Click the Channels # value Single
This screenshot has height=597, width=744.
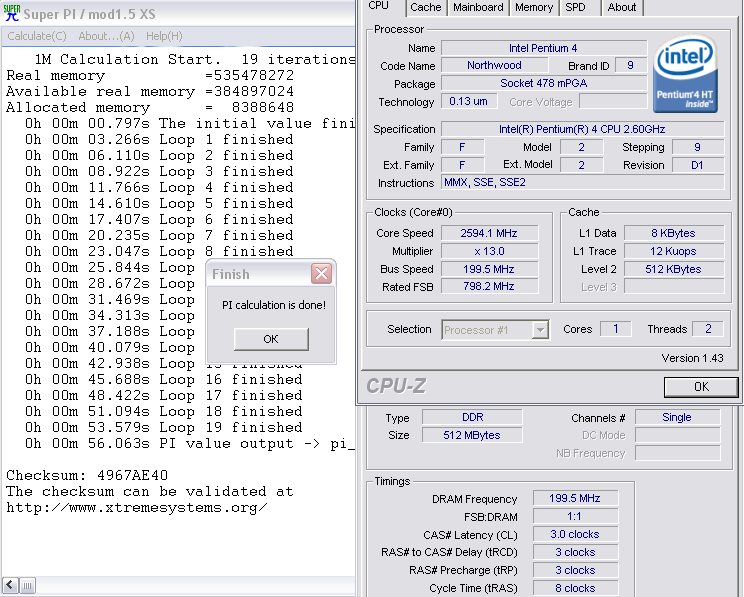point(678,417)
